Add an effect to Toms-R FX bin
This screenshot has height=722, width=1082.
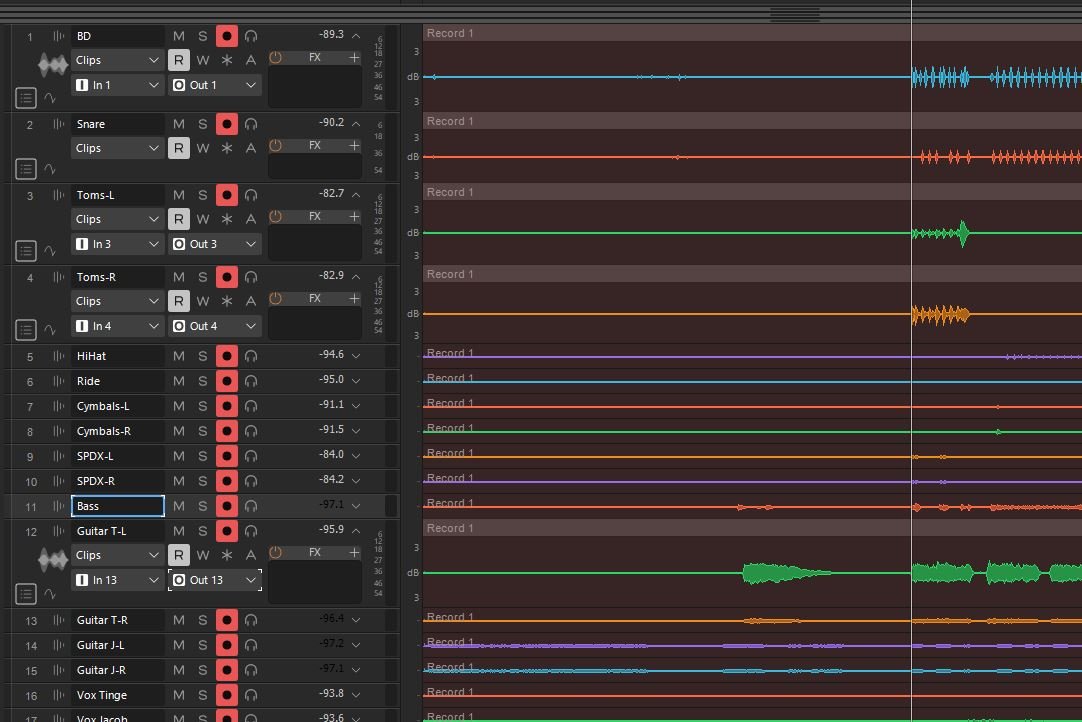click(354, 299)
